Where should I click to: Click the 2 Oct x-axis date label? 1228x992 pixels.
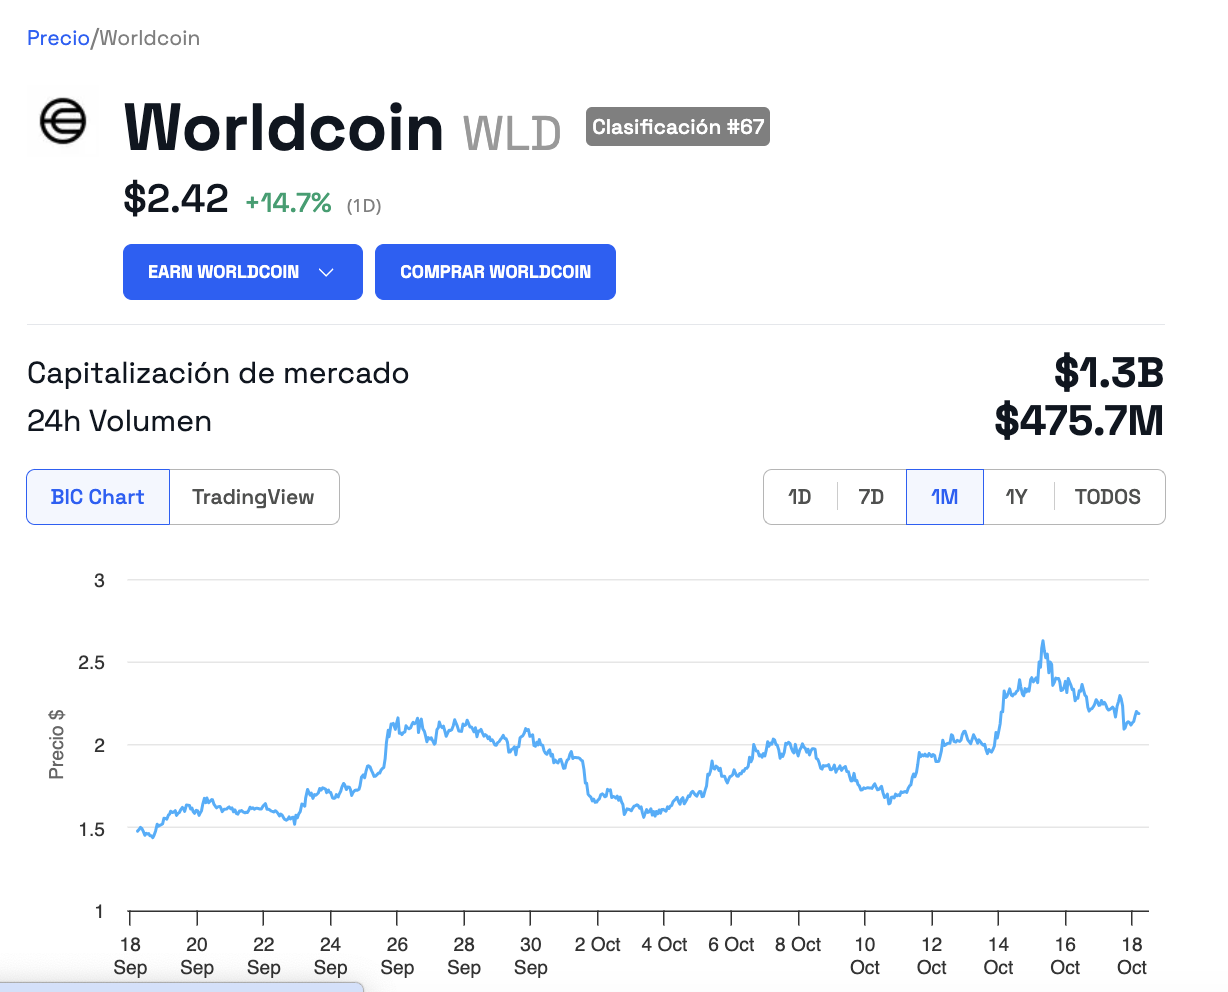[x=598, y=945]
